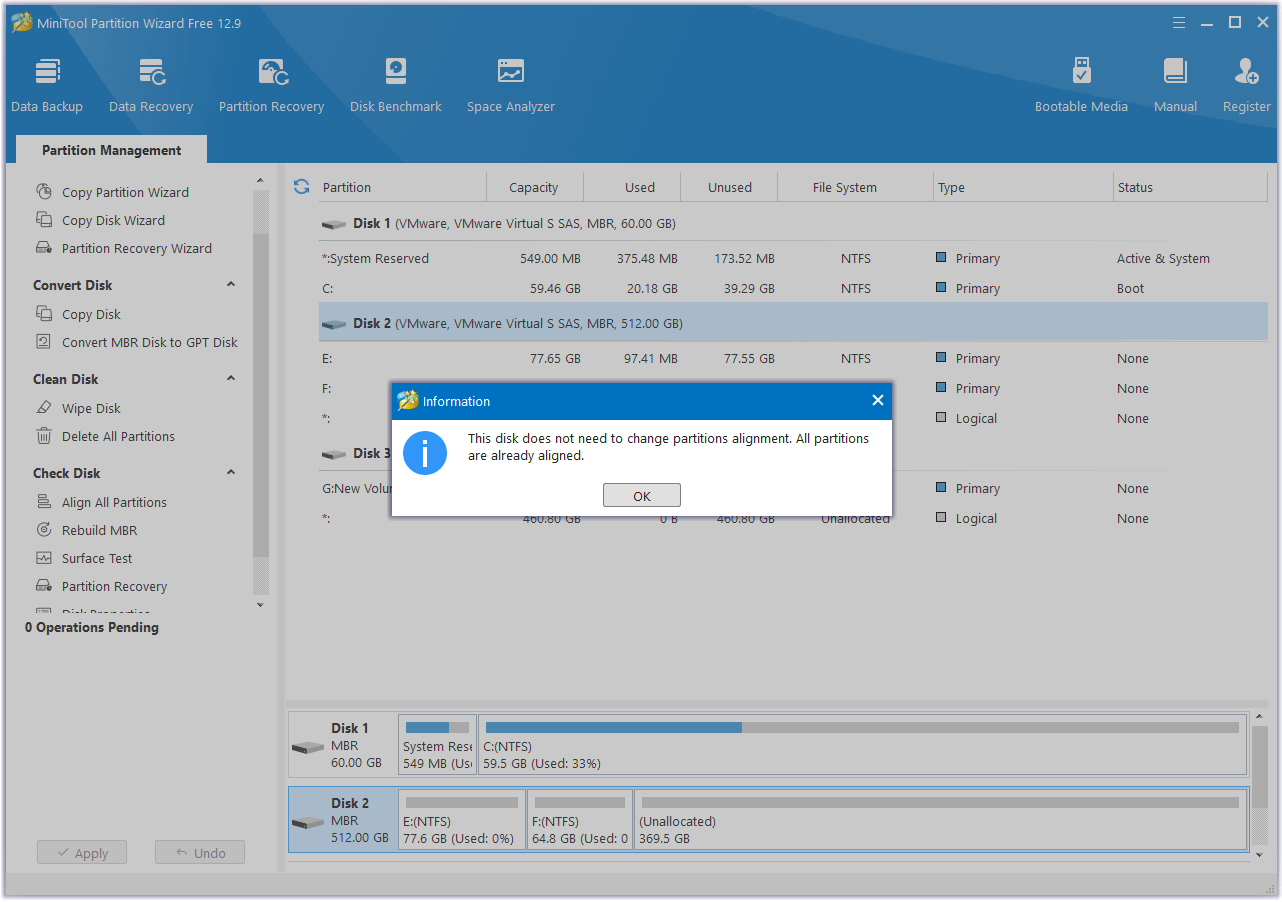Click sidebar scroll up arrow
1282x902 pixels.
pos(261,181)
